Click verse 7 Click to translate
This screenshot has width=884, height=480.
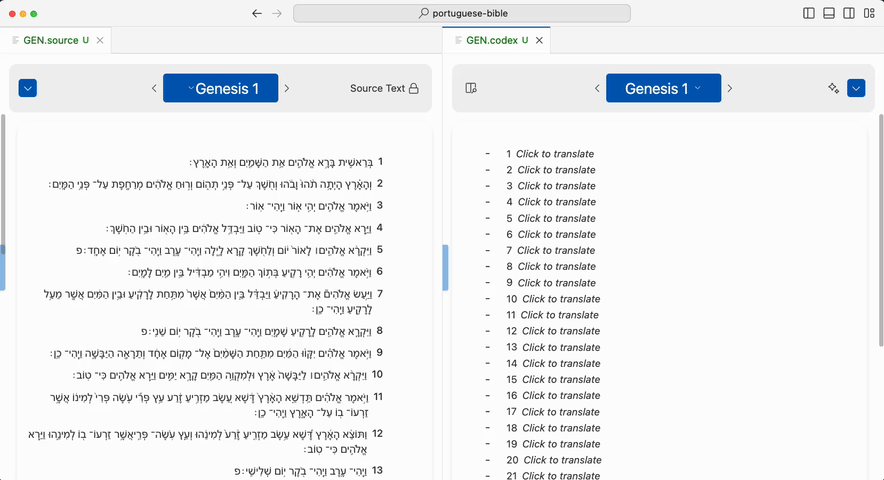(556, 250)
